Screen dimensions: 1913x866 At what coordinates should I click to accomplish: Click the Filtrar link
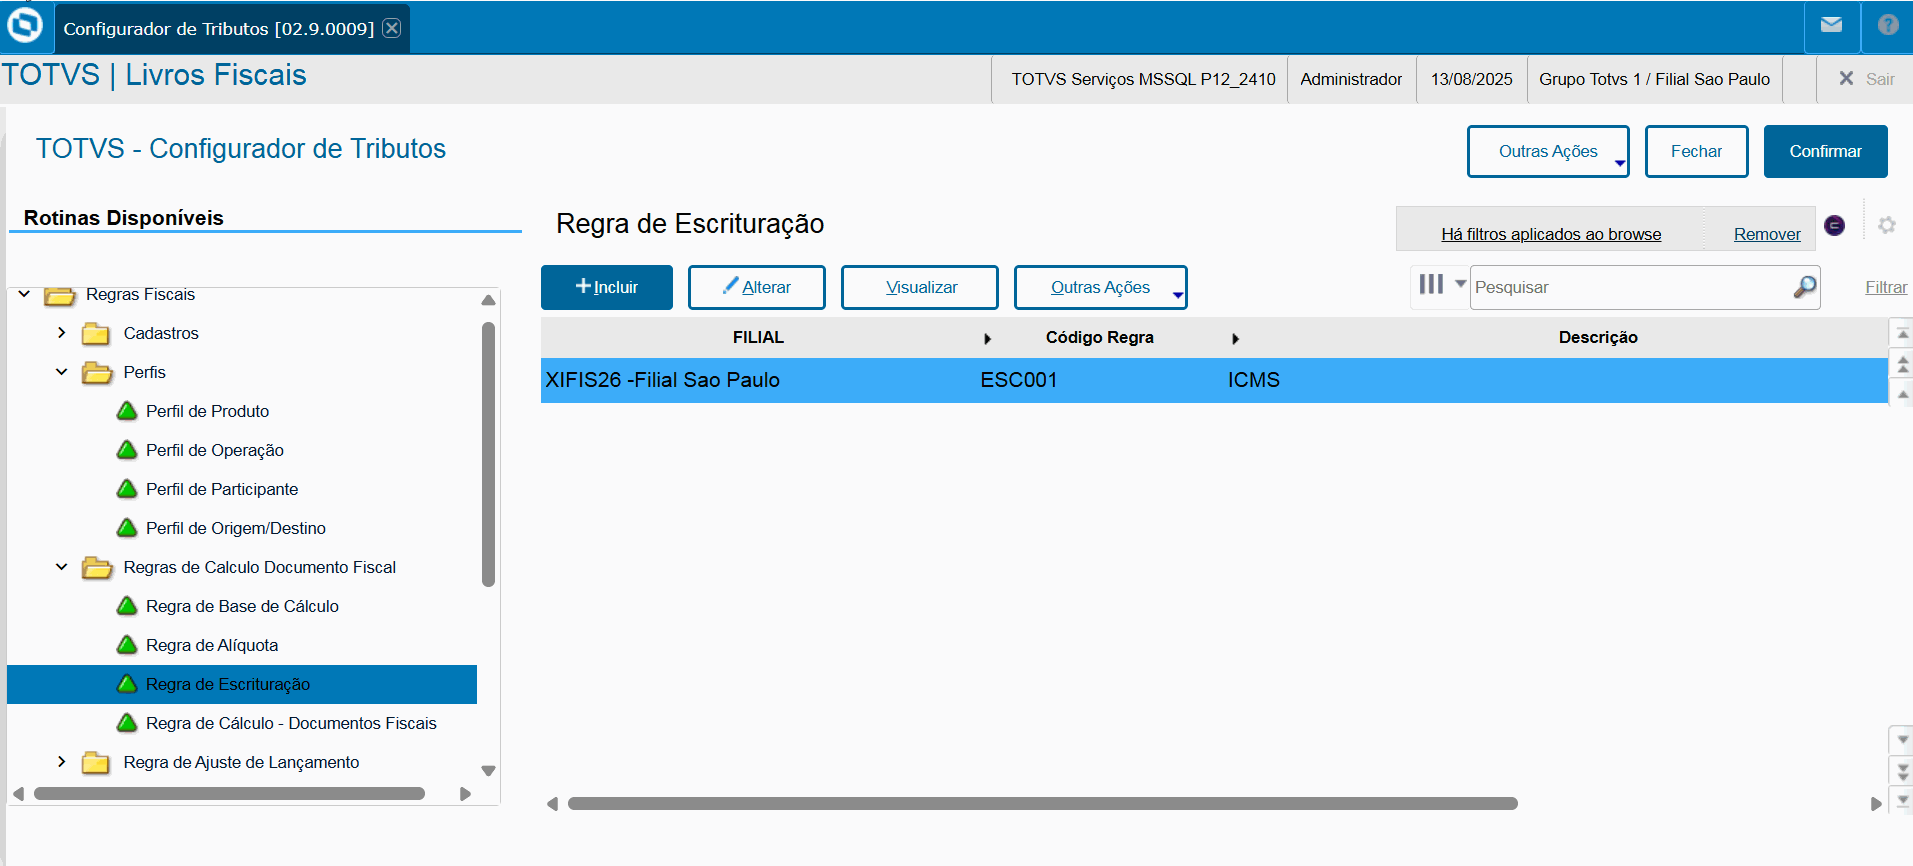tap(1886, 287)
